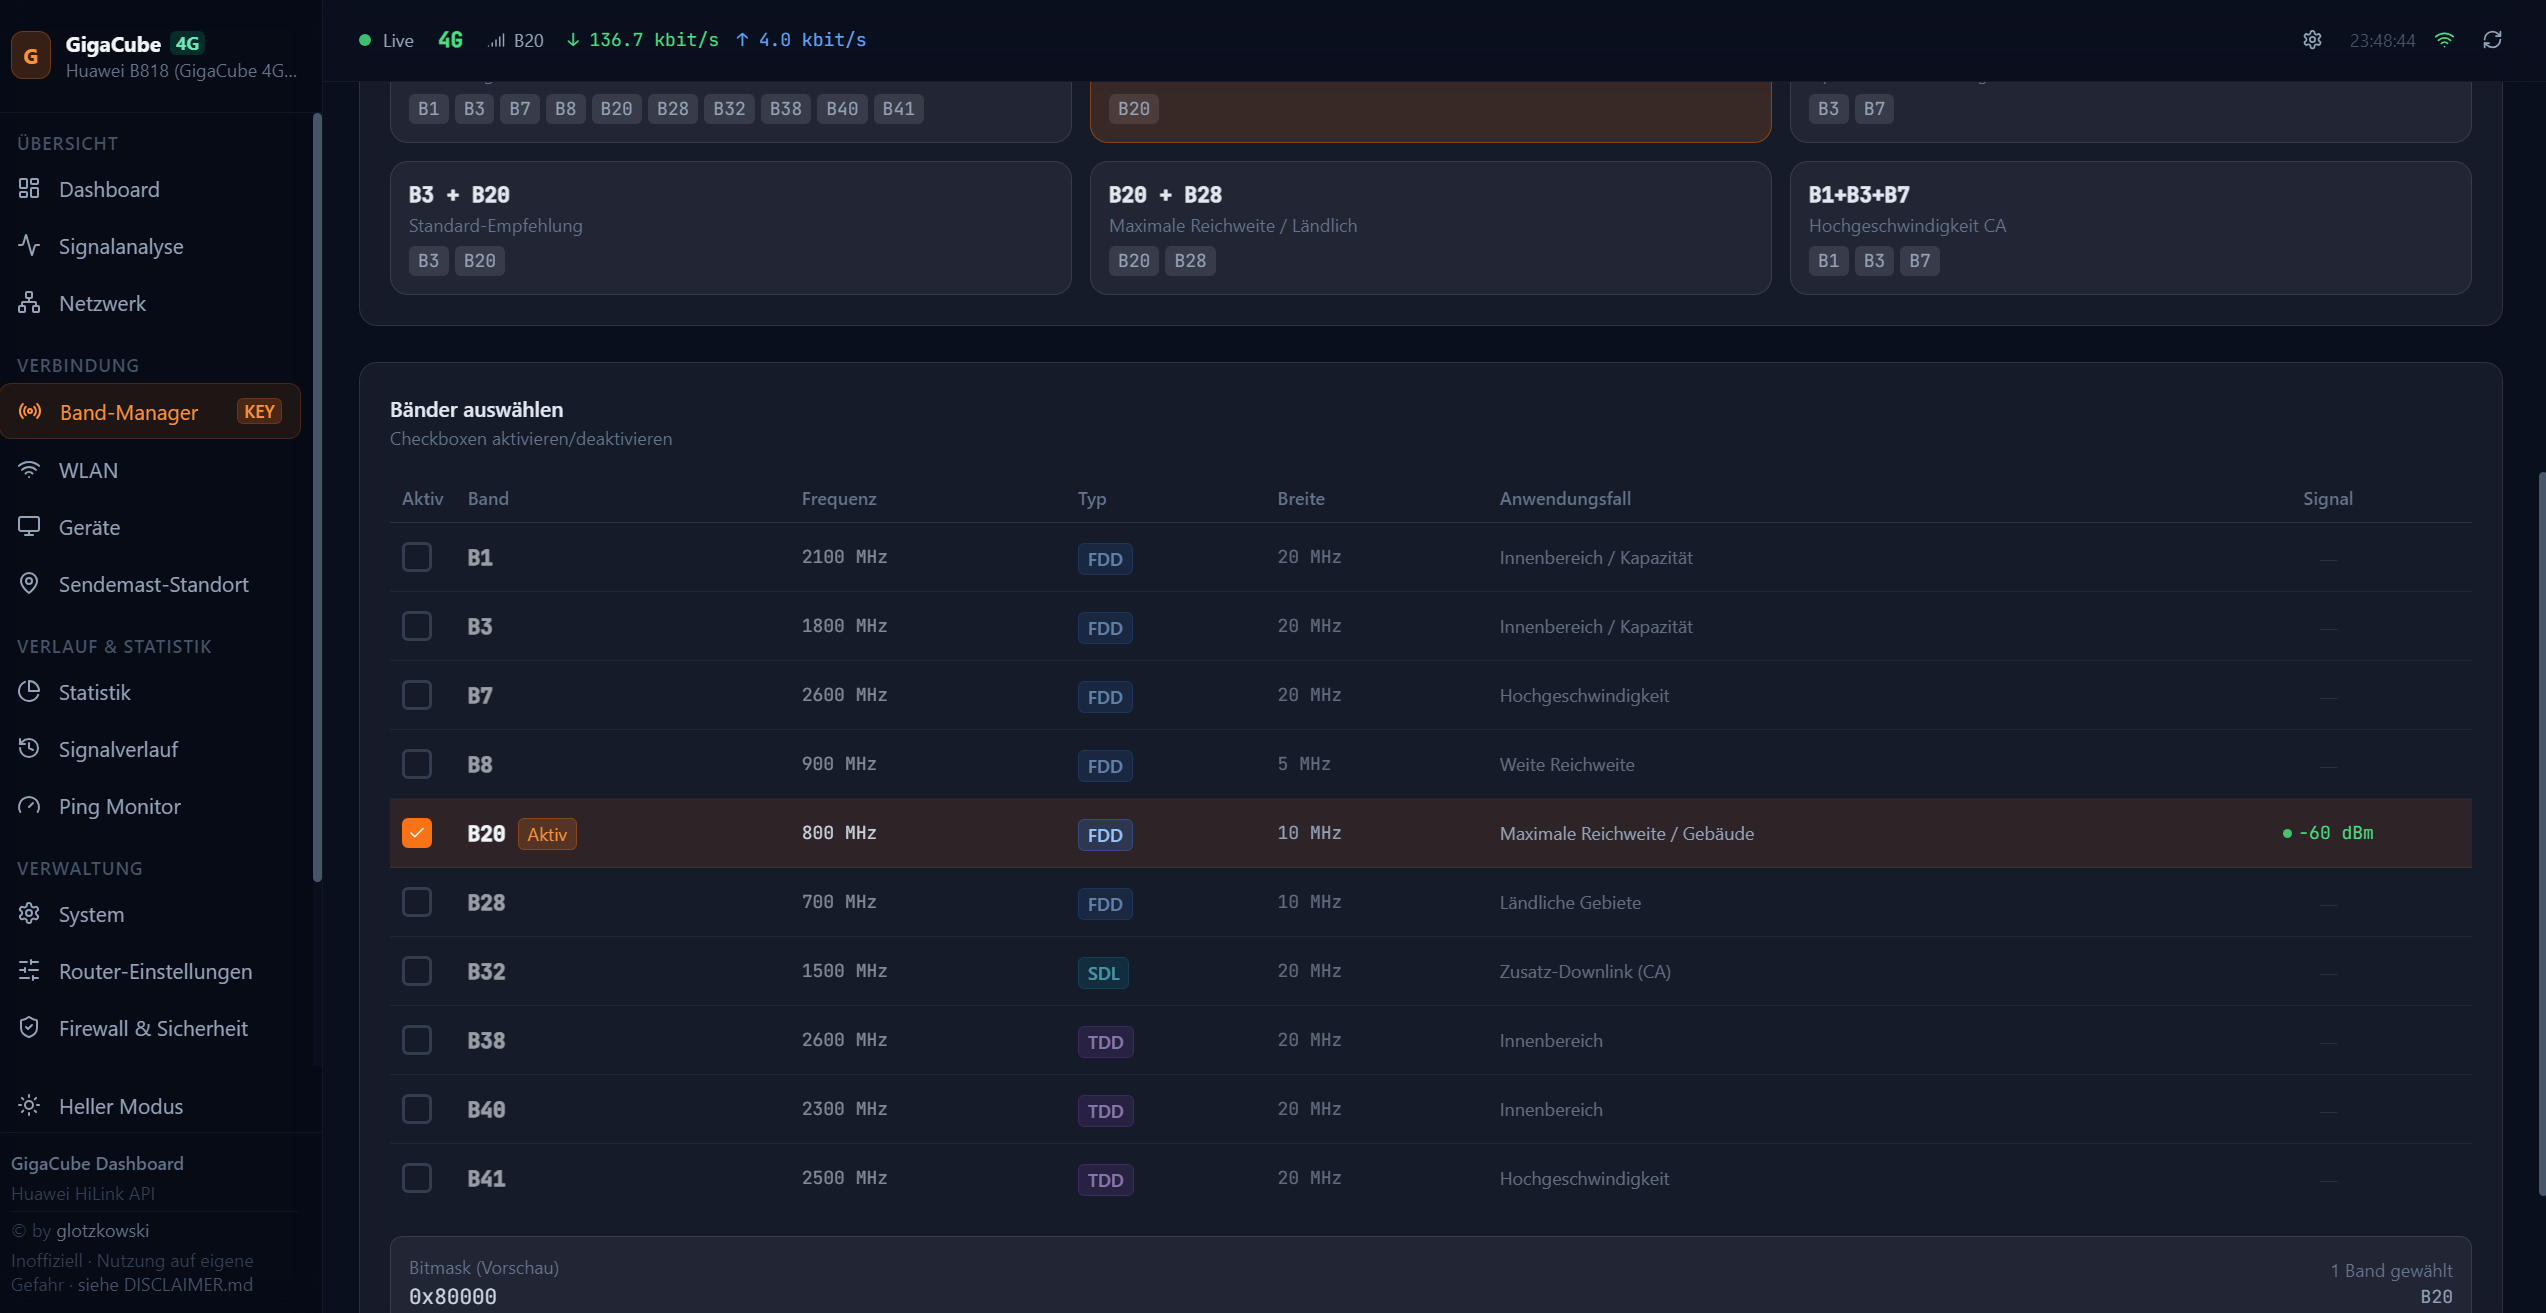This screenshot has width=2546, height=1313.
Task: Click the Statistik pie chart icon
Action: pyautogui.click(x=29, y=691)
